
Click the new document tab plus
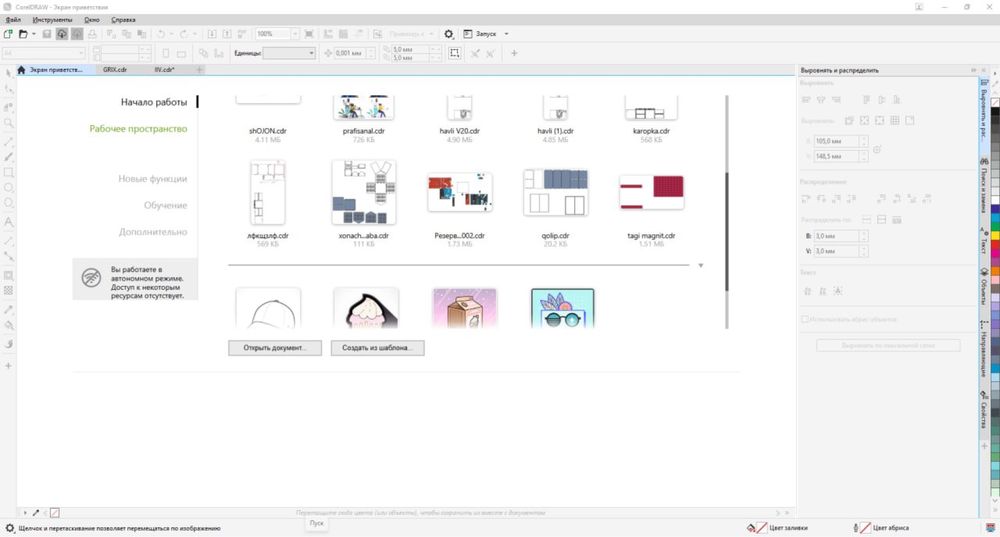[x=200, y=70]
